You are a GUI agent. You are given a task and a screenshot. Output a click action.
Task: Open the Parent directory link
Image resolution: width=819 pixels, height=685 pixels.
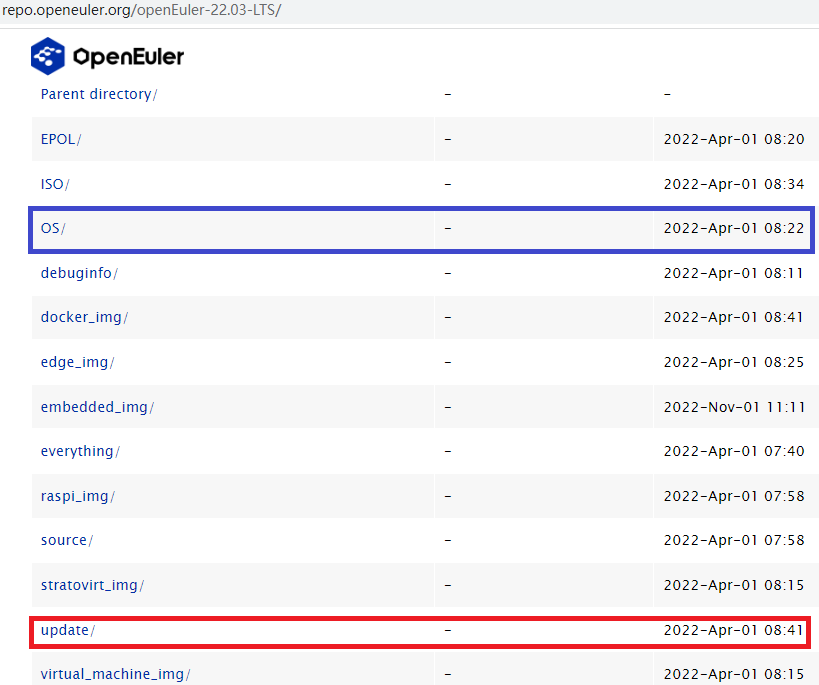[x=94, y=93]
